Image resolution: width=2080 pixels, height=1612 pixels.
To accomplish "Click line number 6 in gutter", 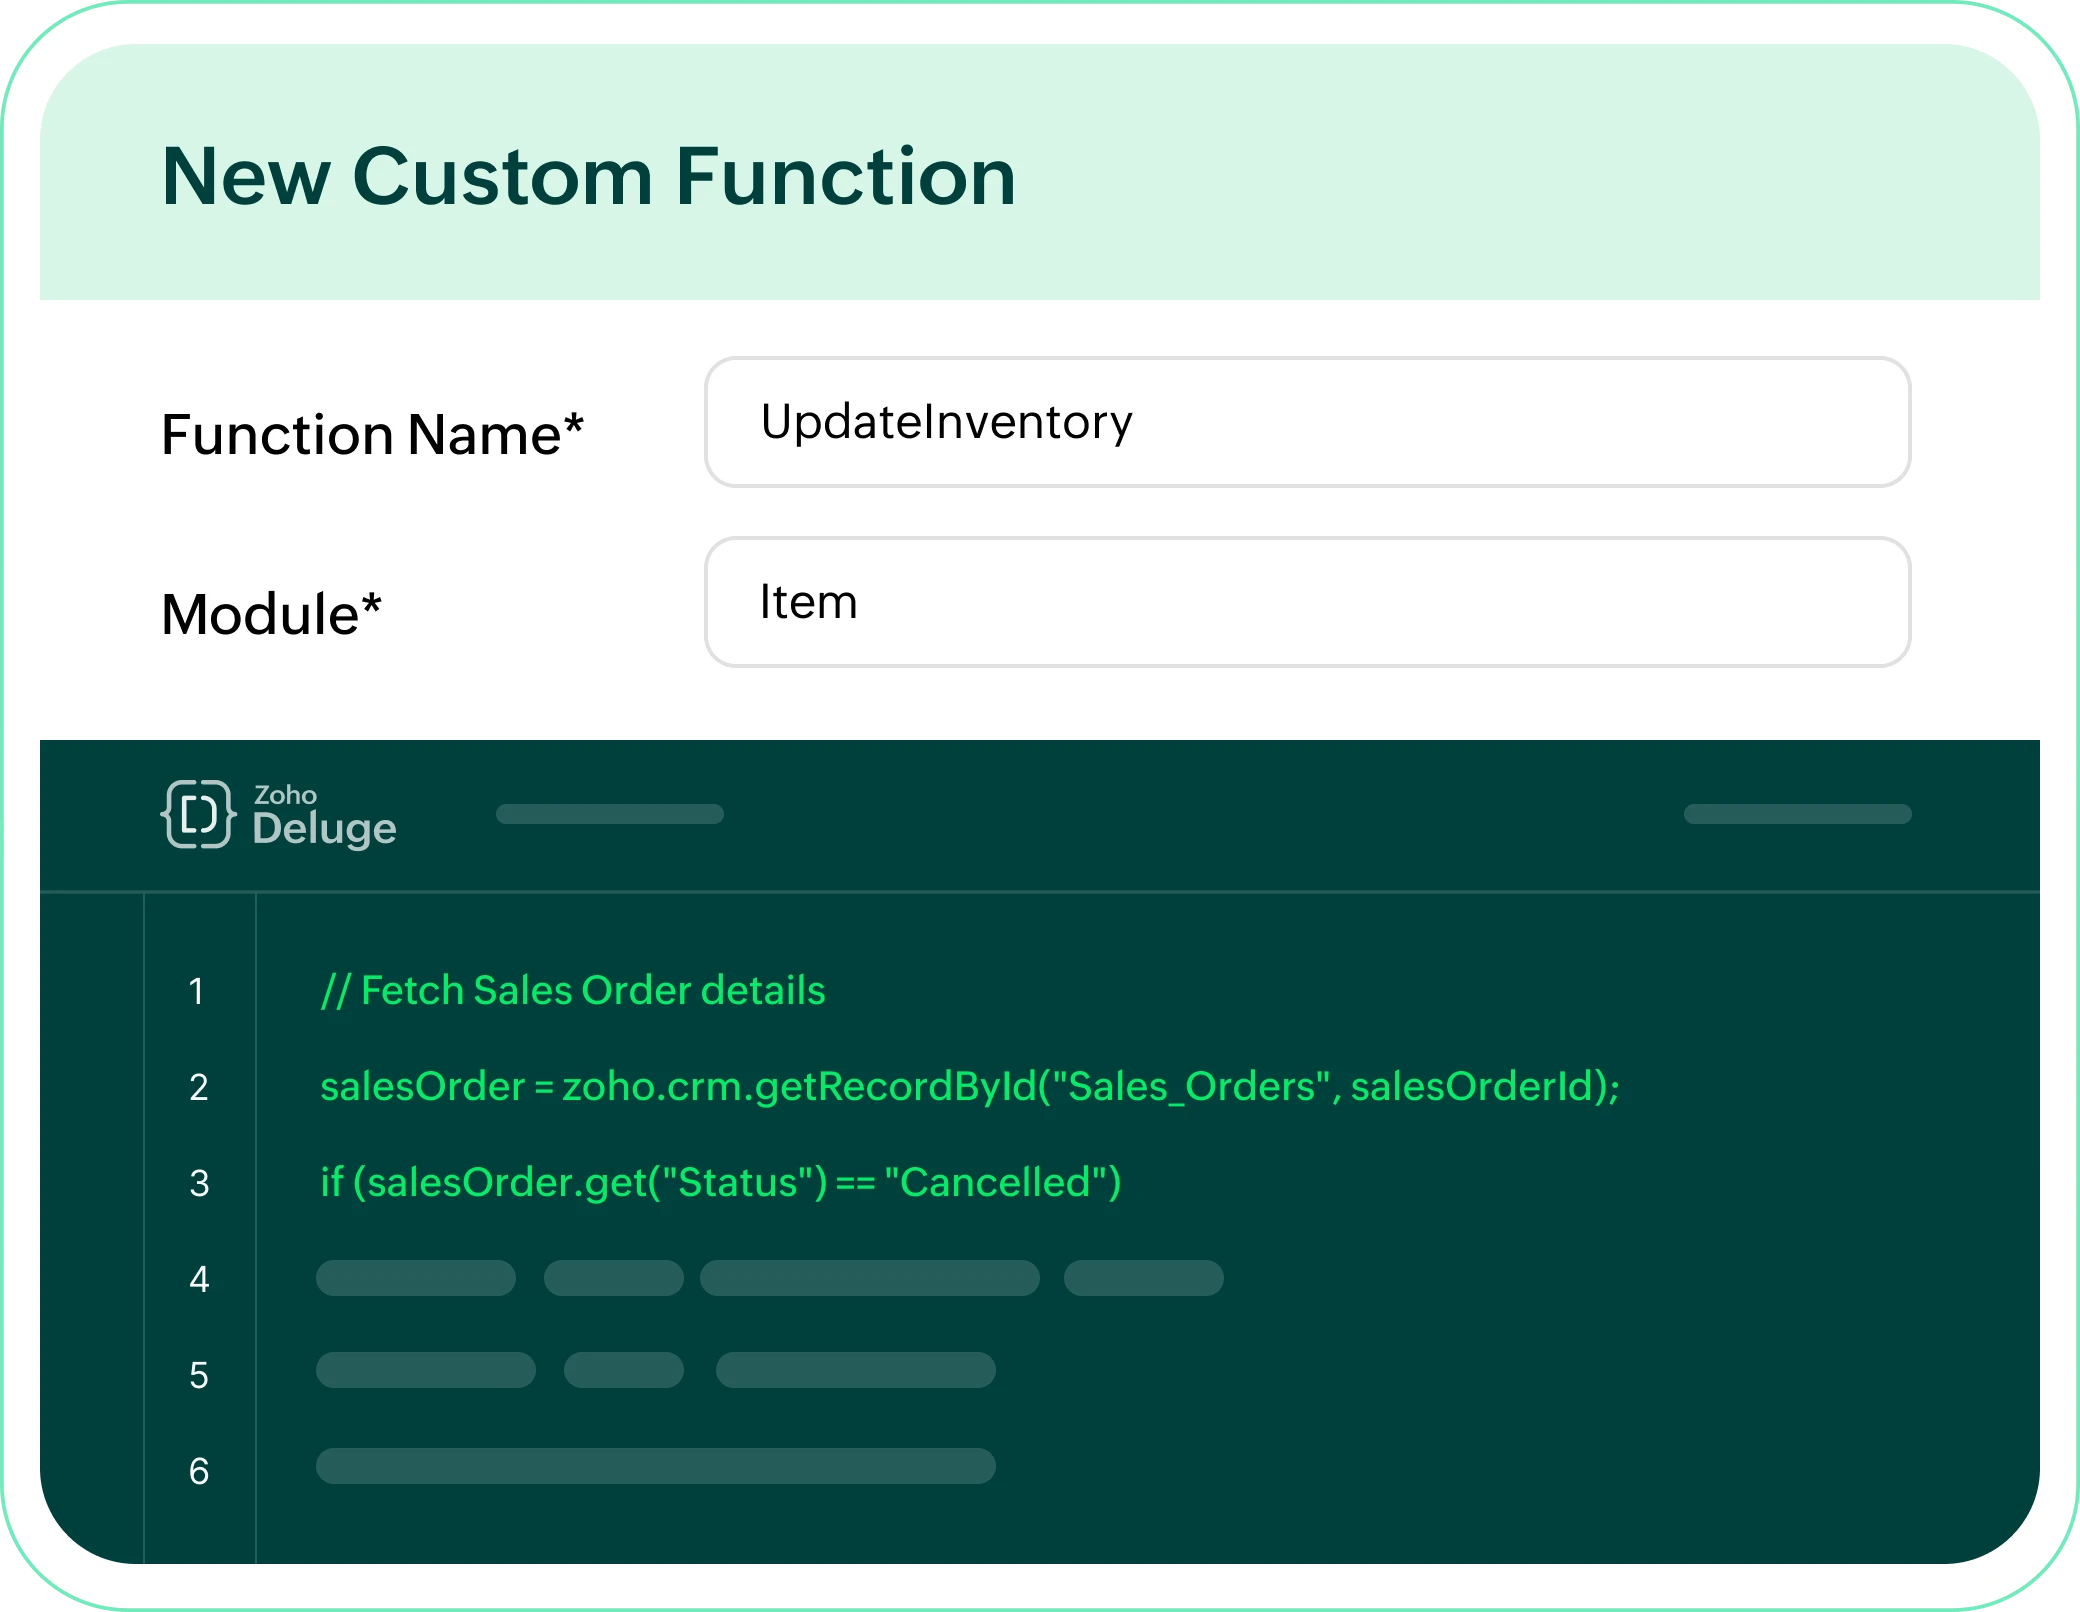I will [x=199, y=1471].
